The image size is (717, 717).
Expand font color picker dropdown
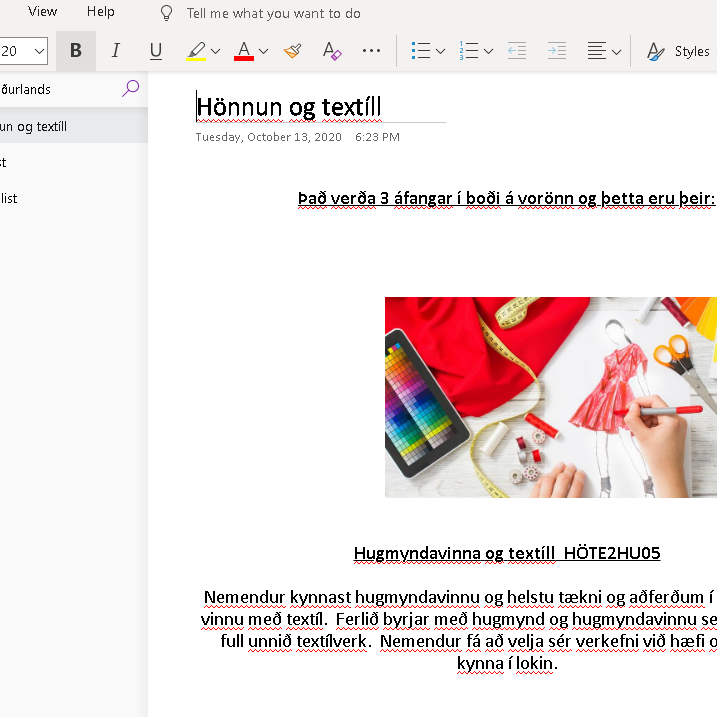pos(264,51)
